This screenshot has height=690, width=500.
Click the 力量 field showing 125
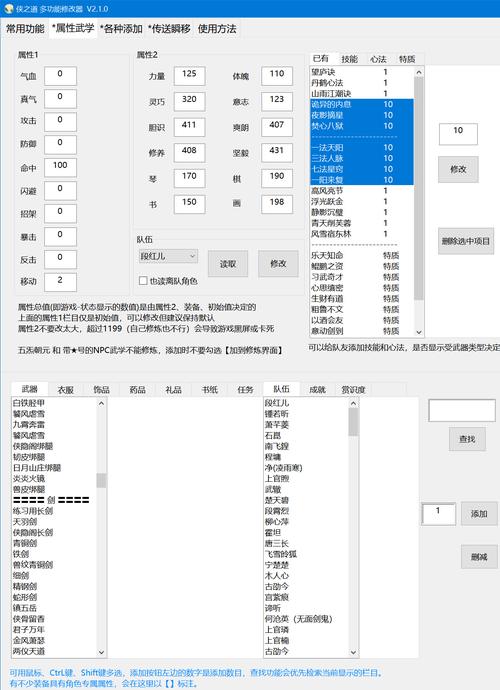(189, 76)
